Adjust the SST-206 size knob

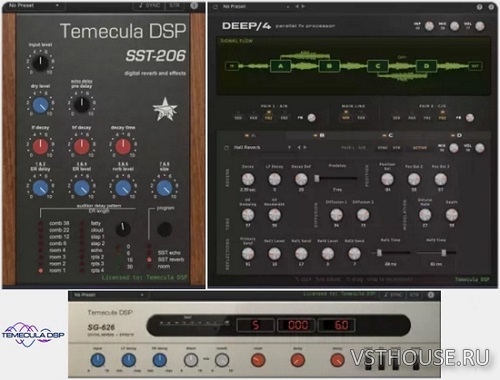coord(164,188)
